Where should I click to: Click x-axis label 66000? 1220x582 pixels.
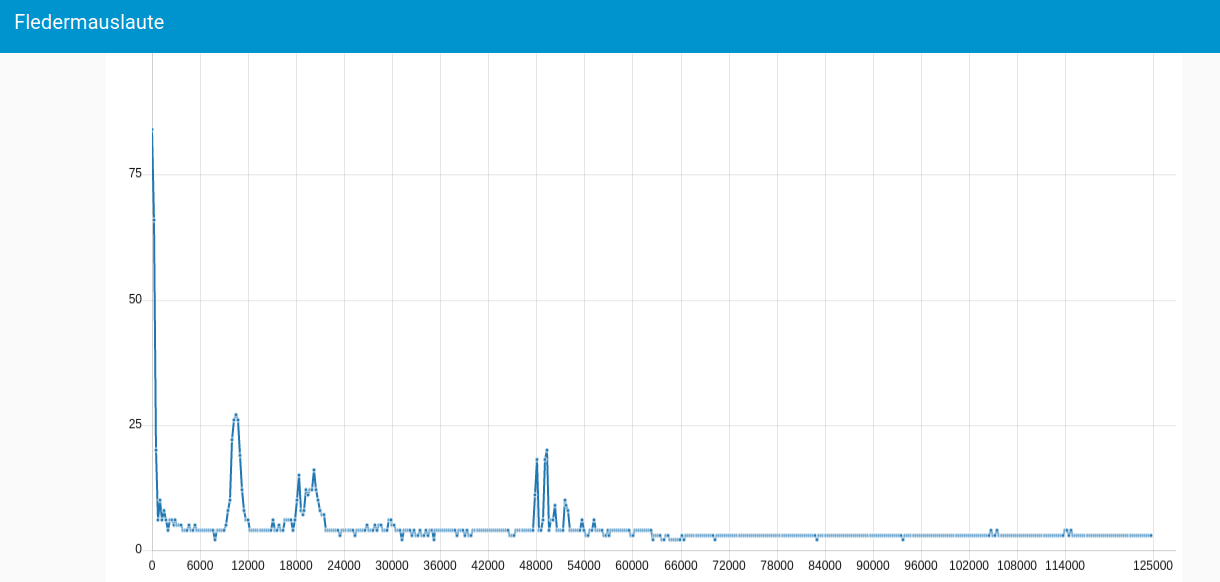[x=681, y=566]
